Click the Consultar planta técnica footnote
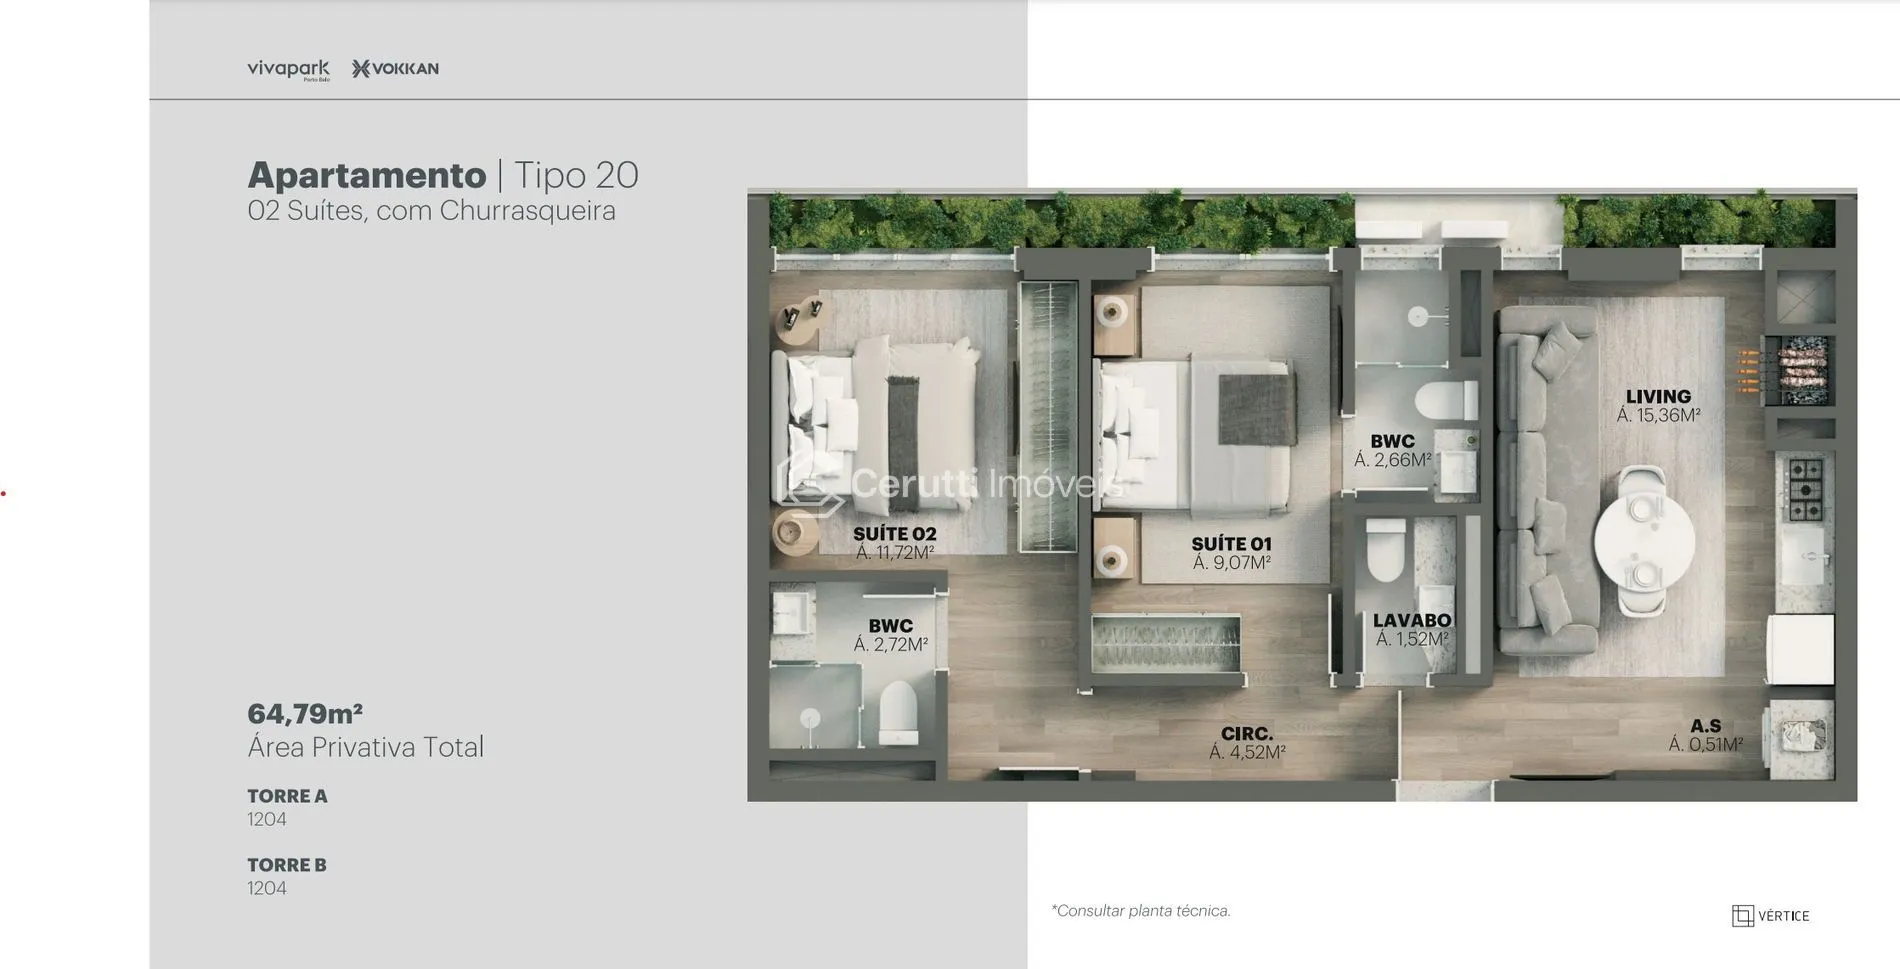1900x969 pixels. 1141,911
